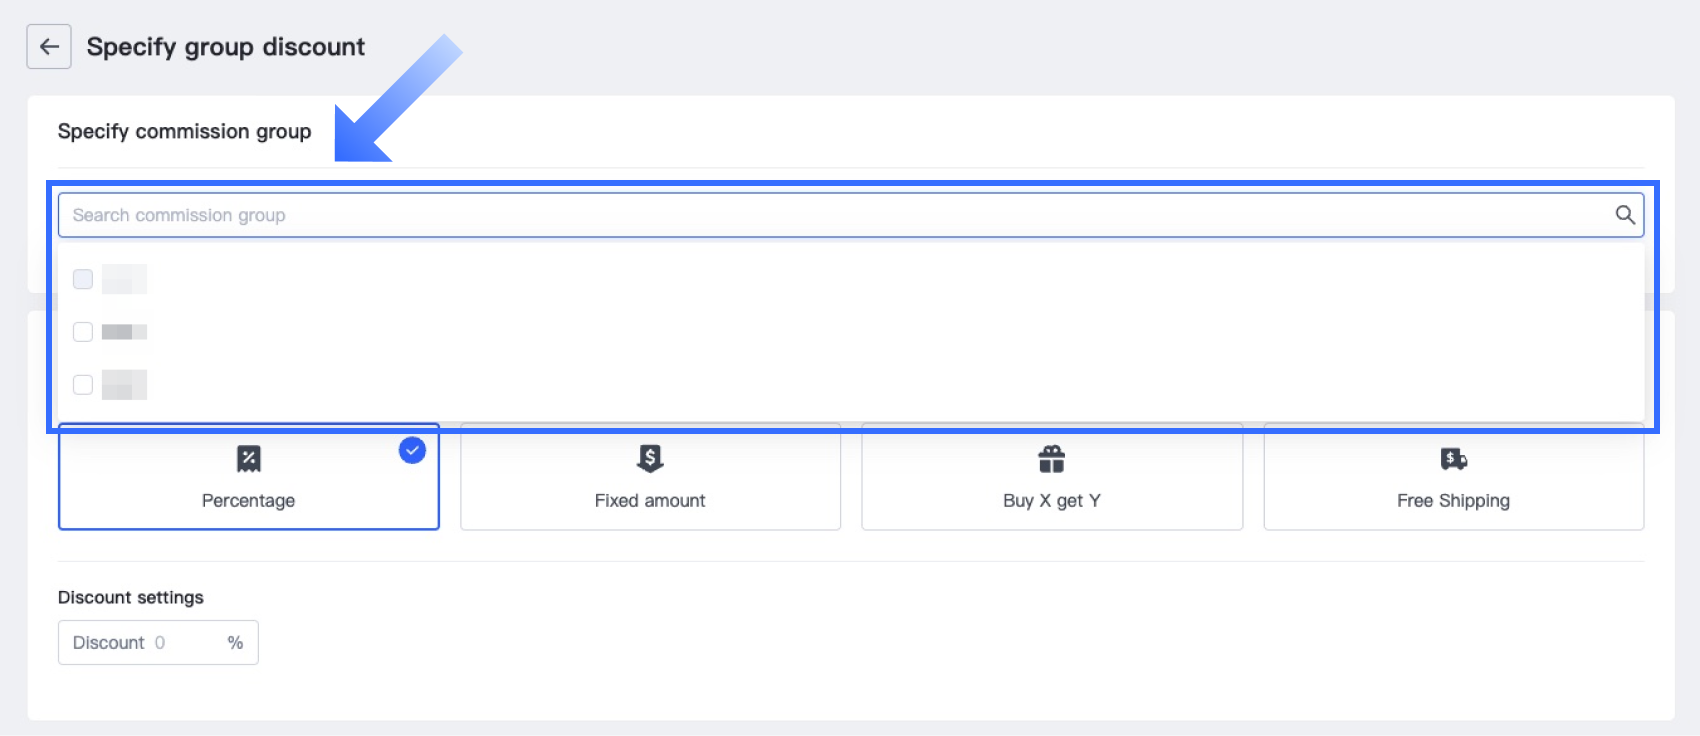Choose the Buy X get Y label
The height and width of the screenshot is (736, 1700).
pyautogui.click(x=1051, y=501)
